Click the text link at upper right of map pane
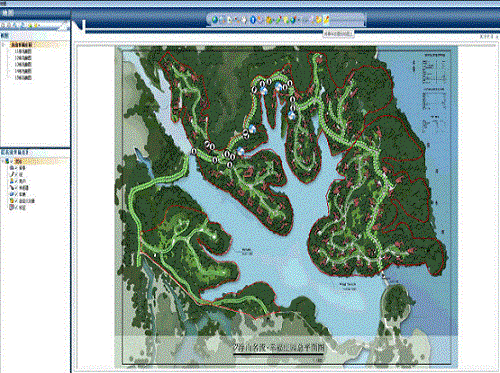 [x=488, y=36]
